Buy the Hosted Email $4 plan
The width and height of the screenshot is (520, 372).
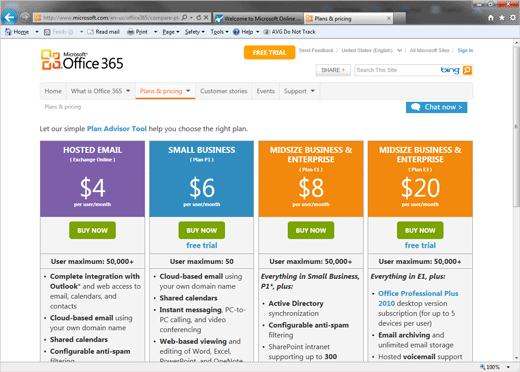click(92, 230)
